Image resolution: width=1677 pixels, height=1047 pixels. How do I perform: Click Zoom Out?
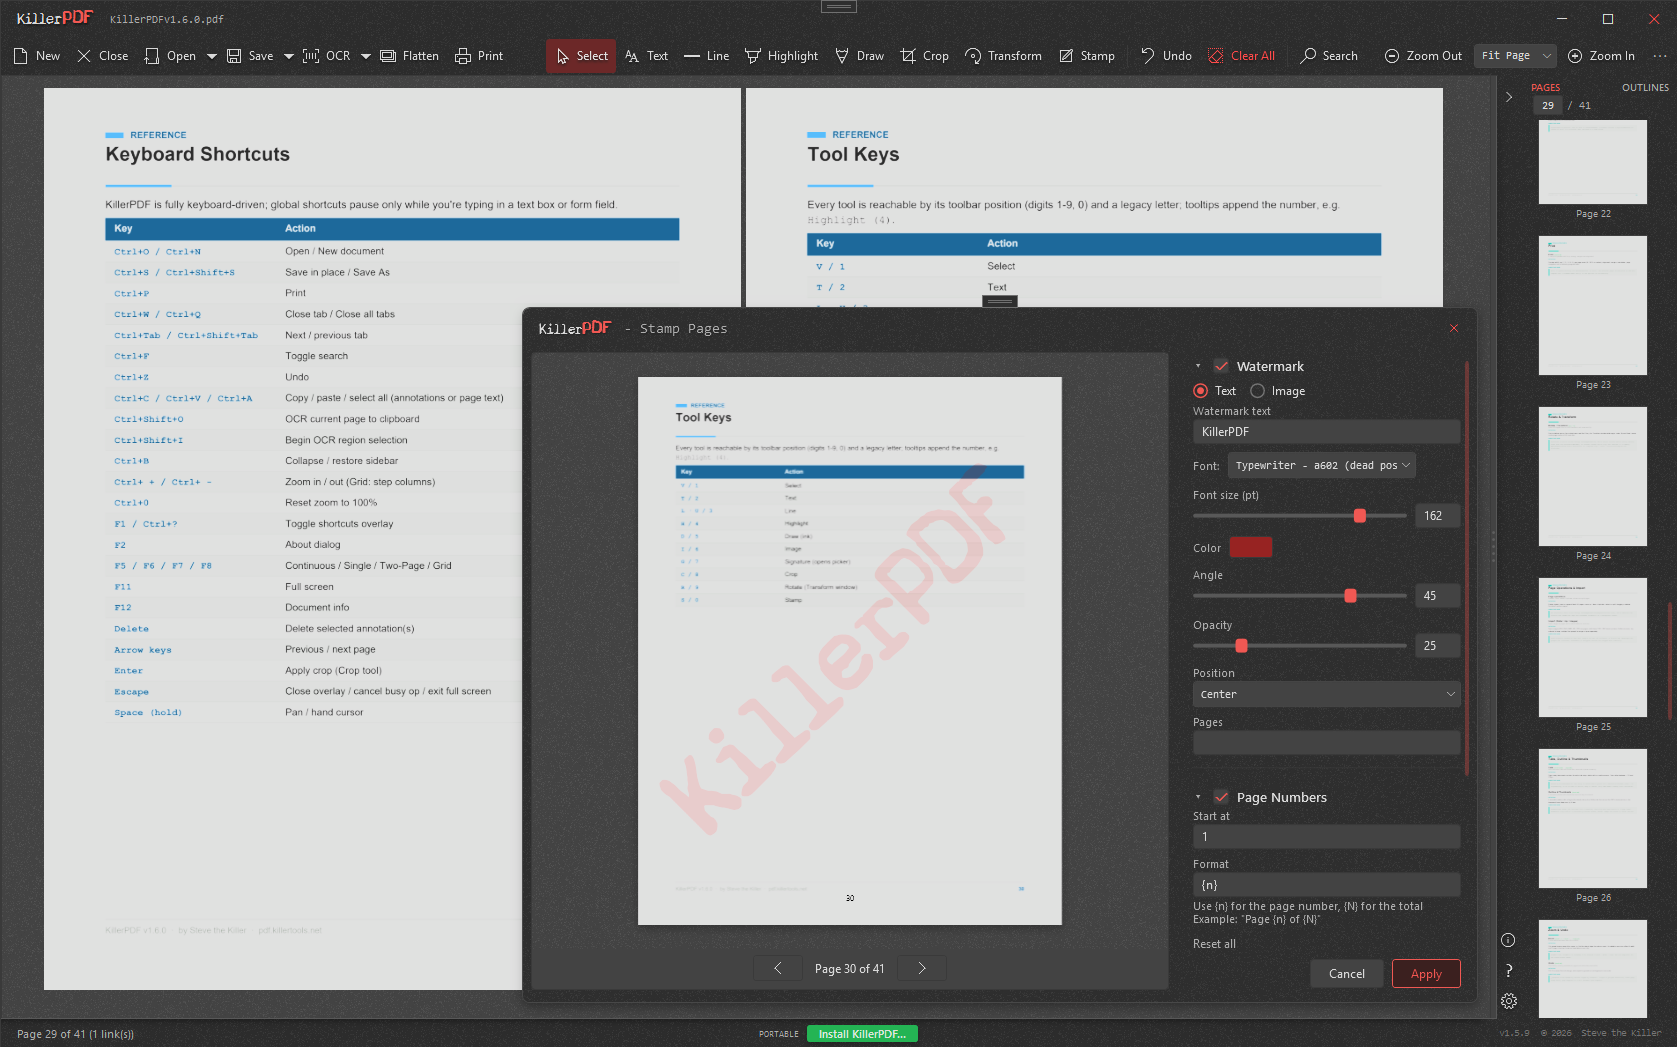click(1423, 56)
